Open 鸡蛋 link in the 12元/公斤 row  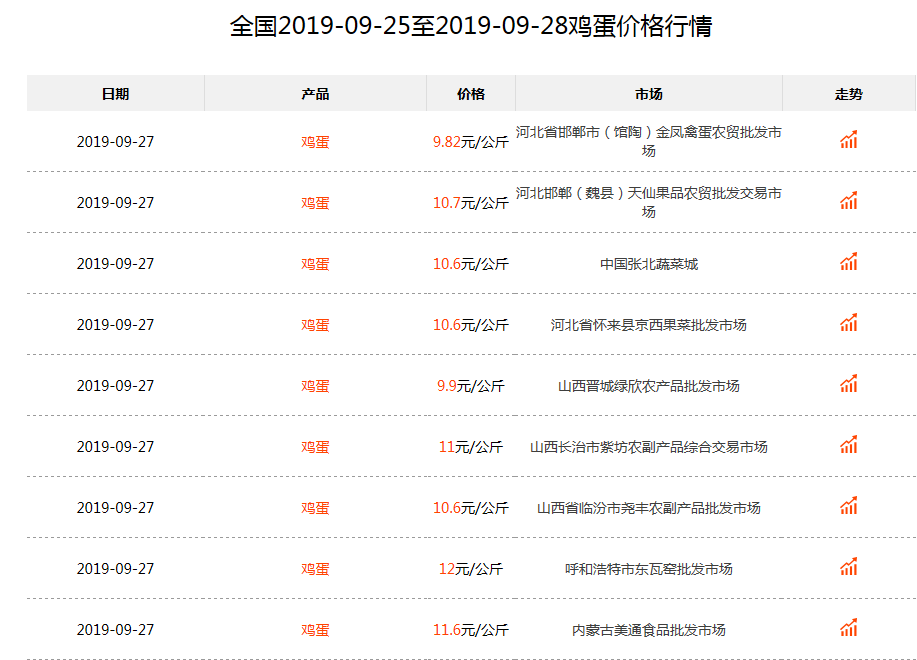315,569
